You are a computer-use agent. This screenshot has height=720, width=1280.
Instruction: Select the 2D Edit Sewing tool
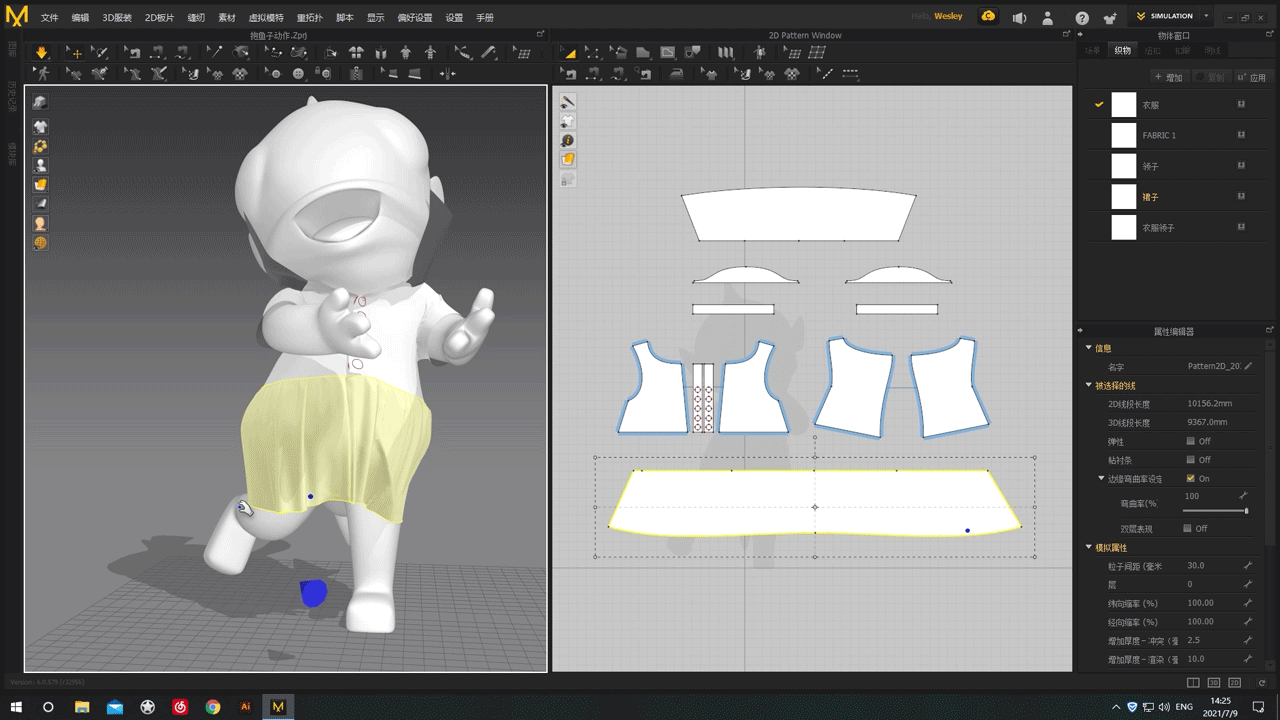pos(569,74)
